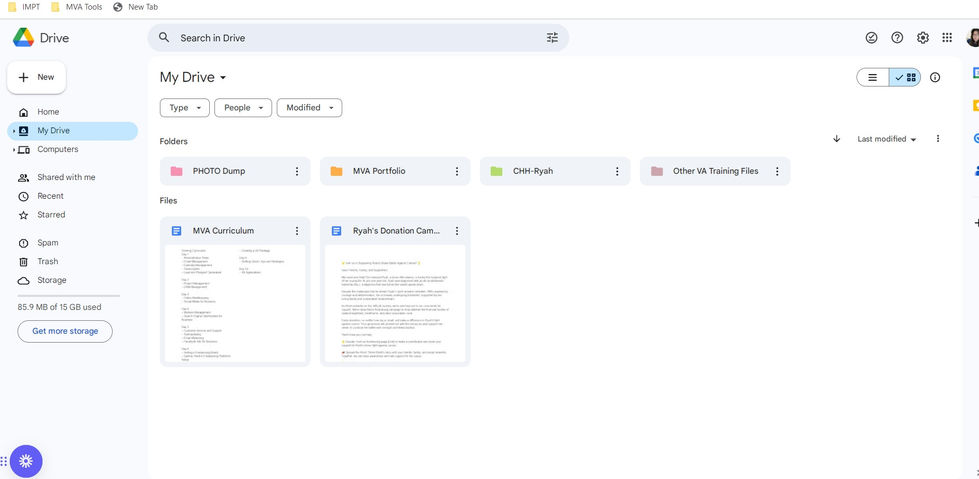Open the New Tab bookmark

[135, 7]
